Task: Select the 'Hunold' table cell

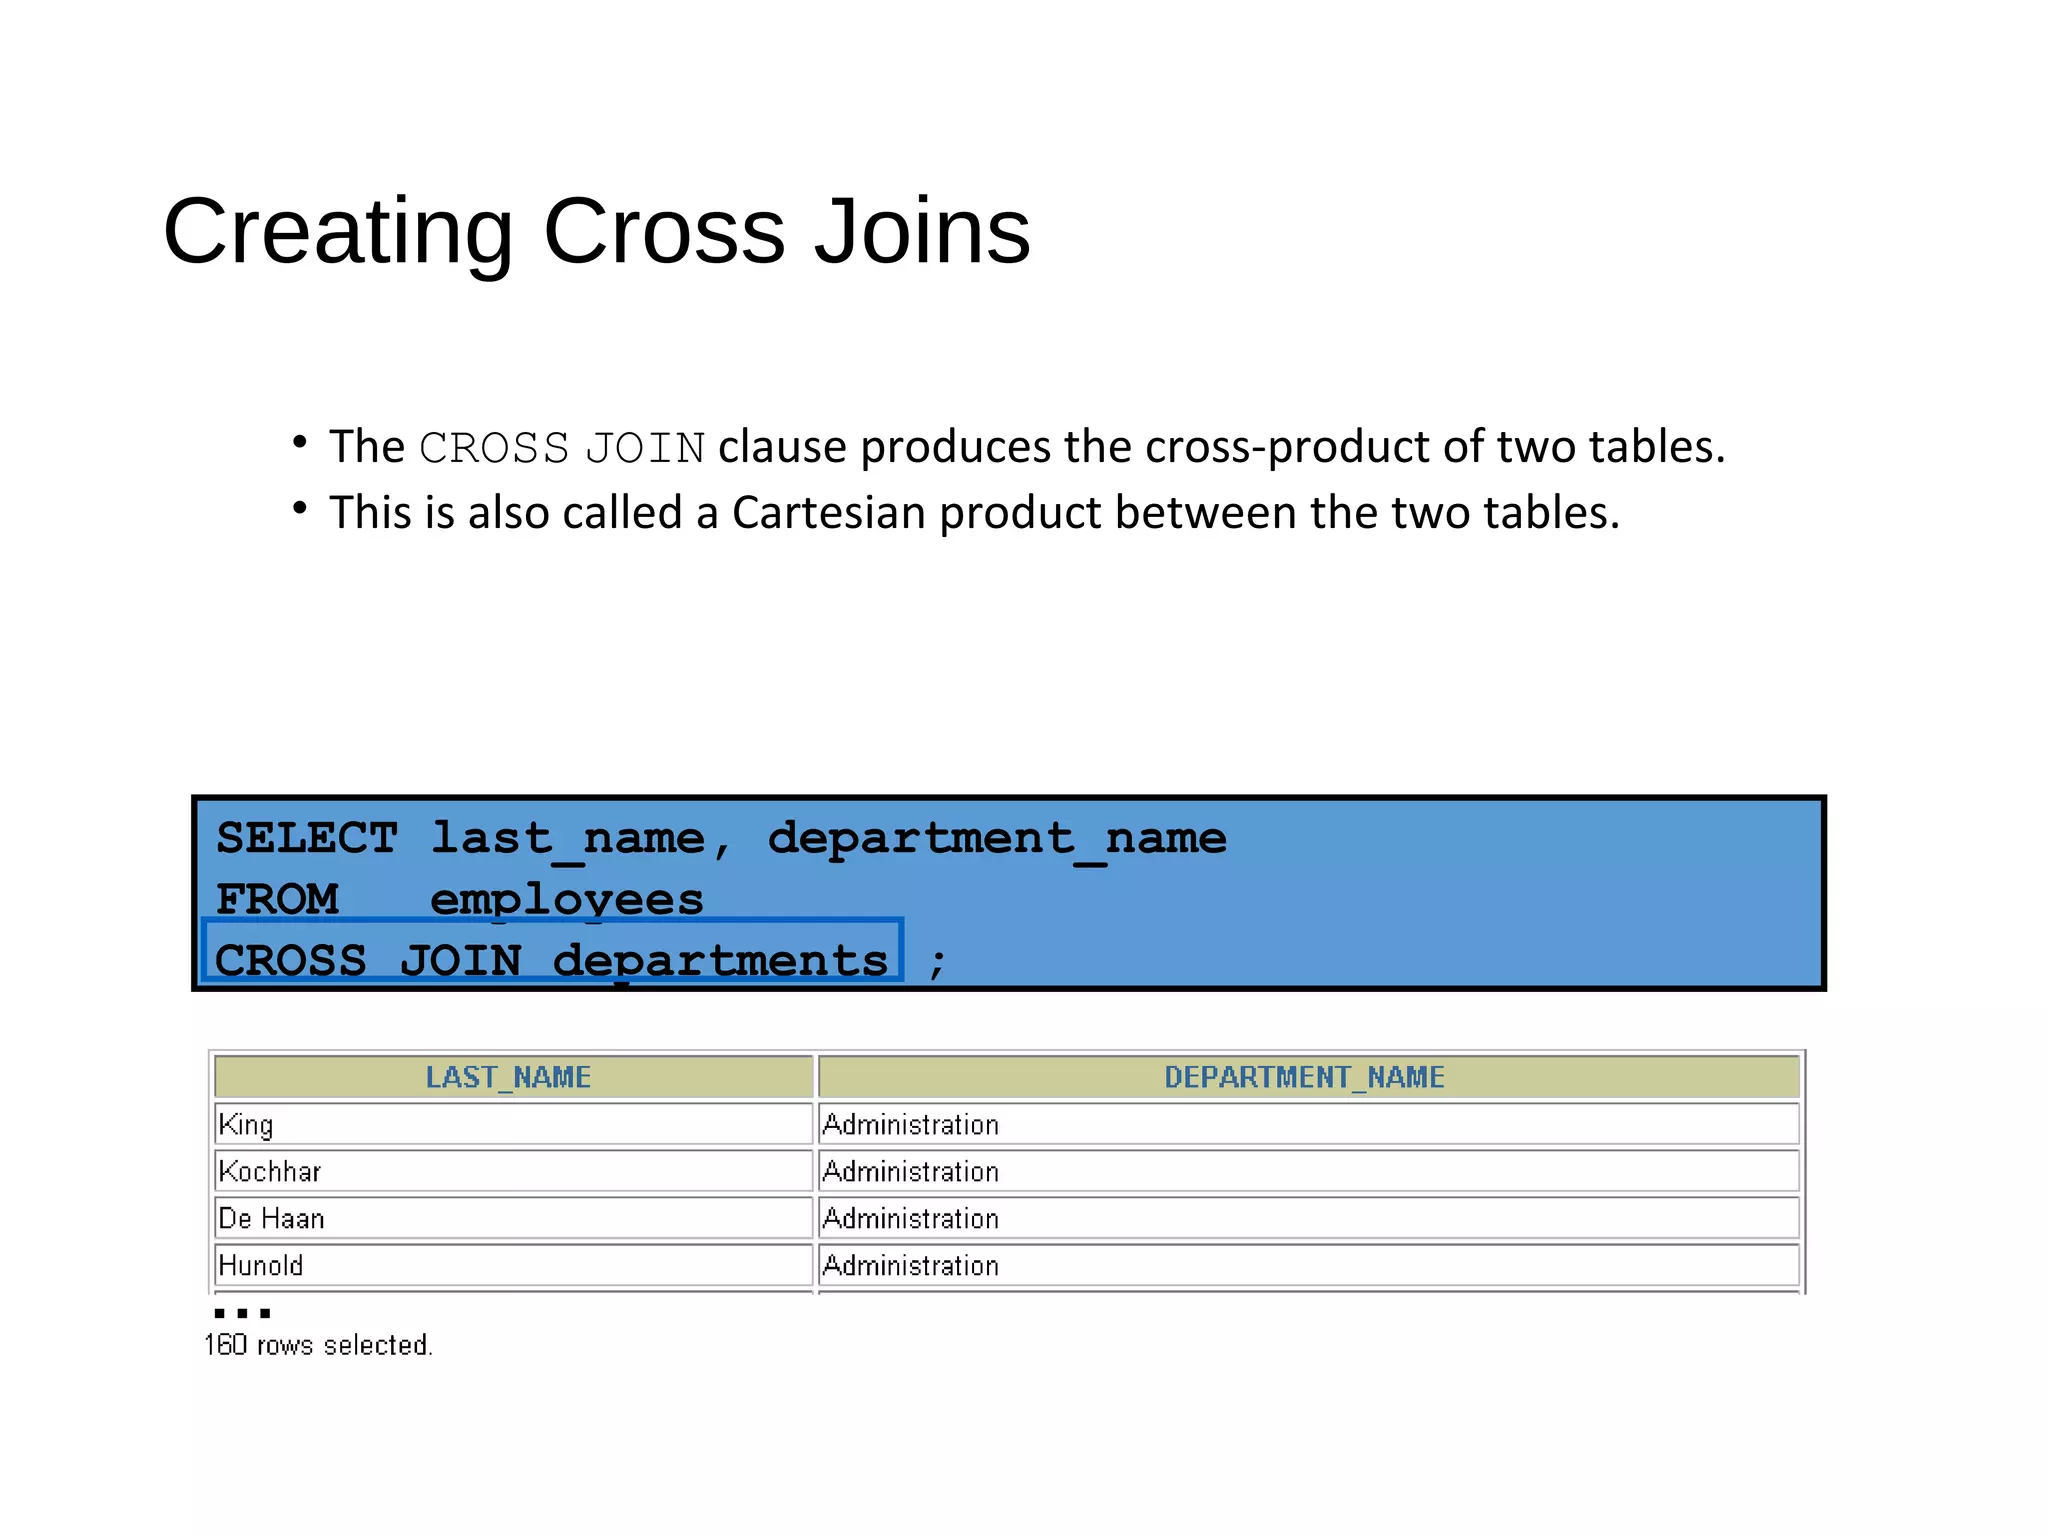Action: click(x=513, y=1265)
